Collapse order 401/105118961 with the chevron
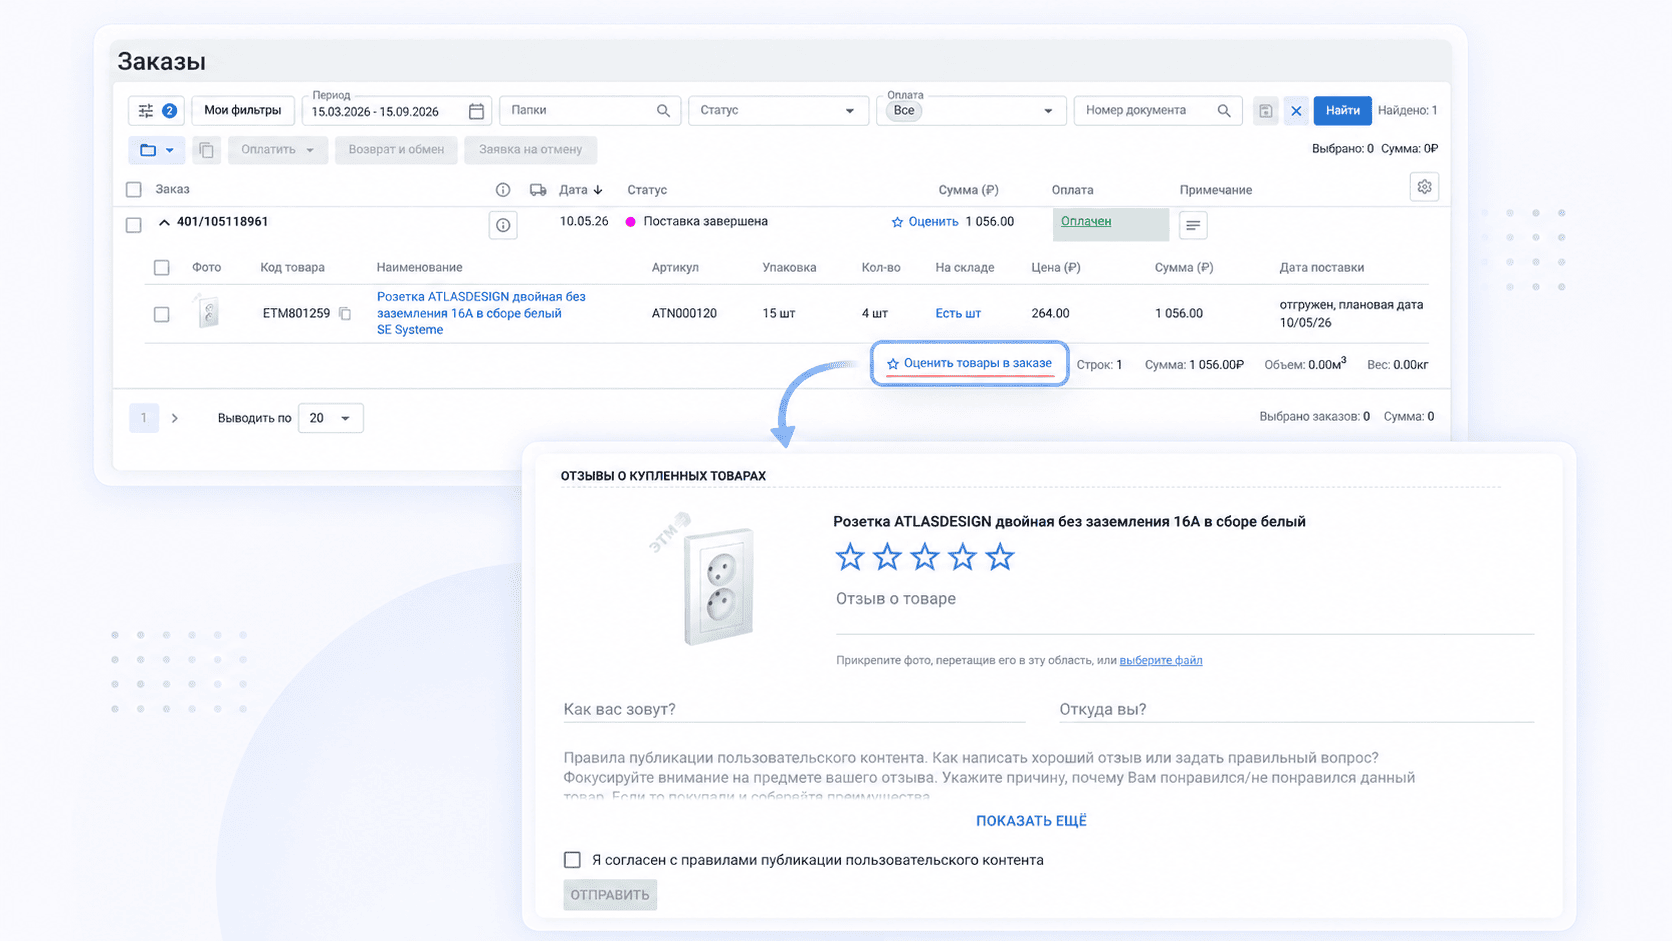 point(164,223)
